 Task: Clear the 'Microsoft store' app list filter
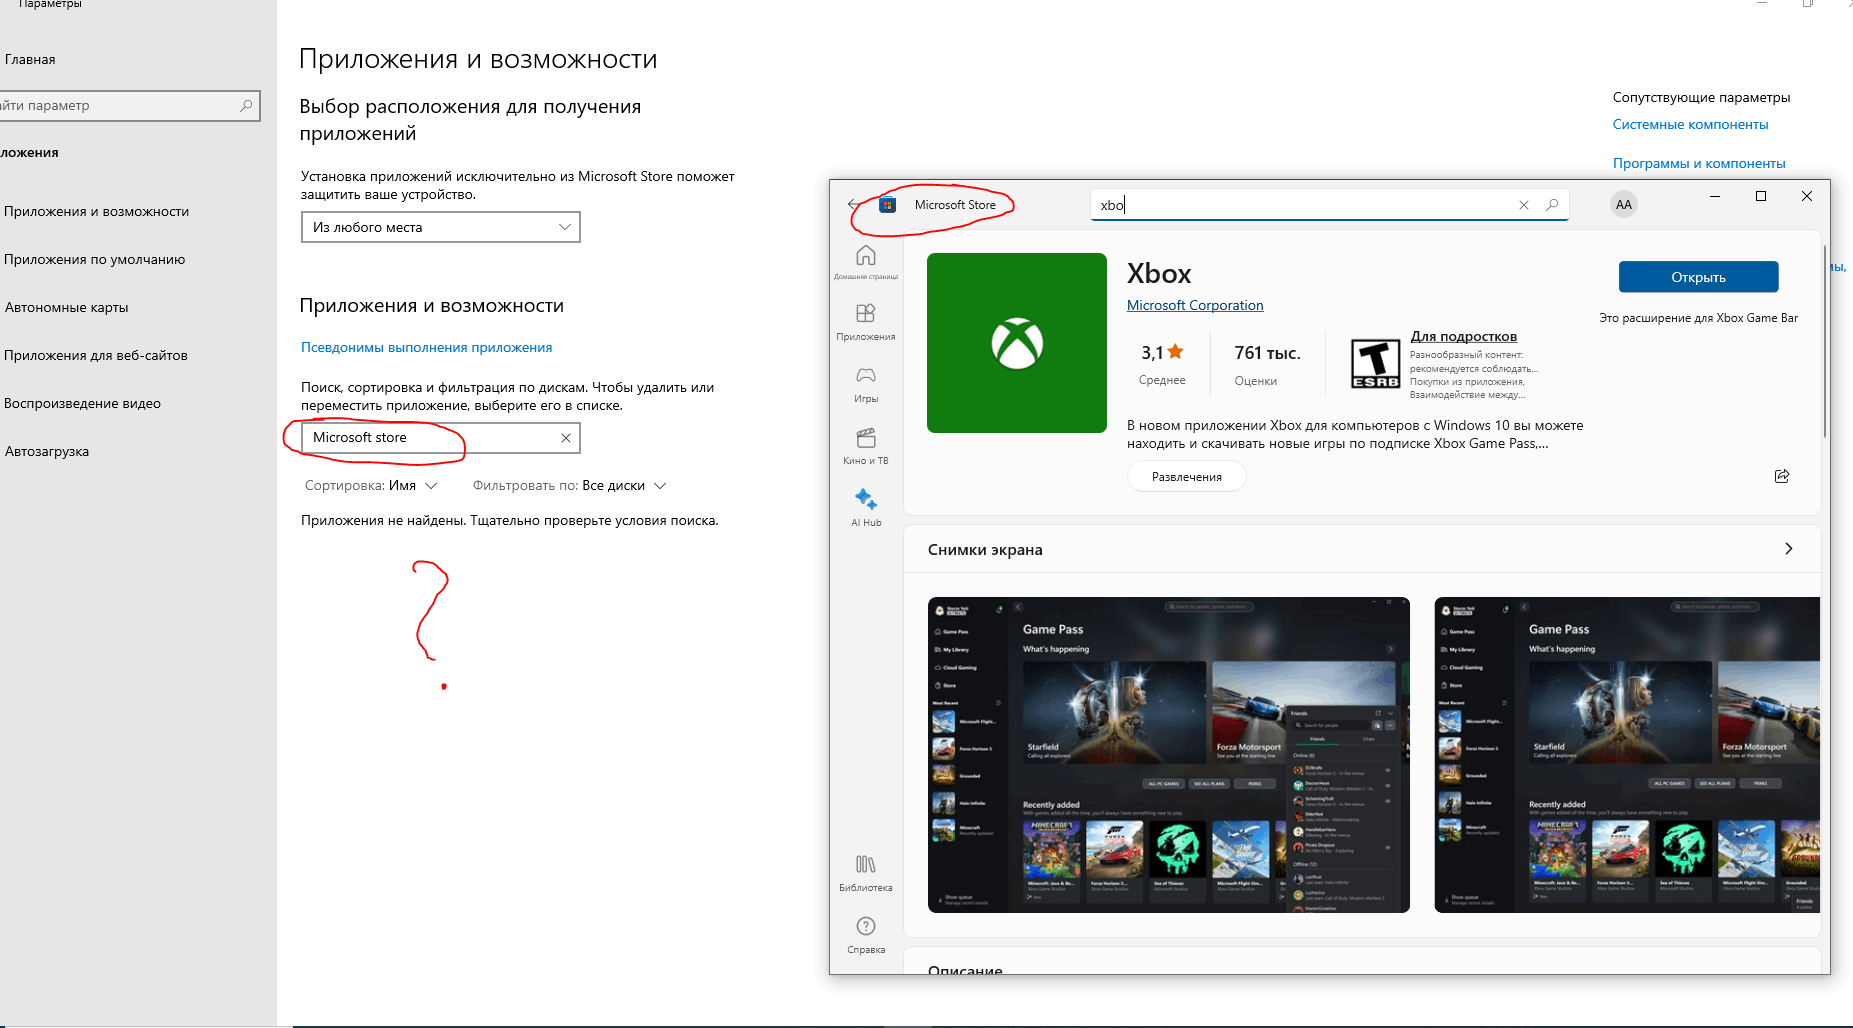566,438
